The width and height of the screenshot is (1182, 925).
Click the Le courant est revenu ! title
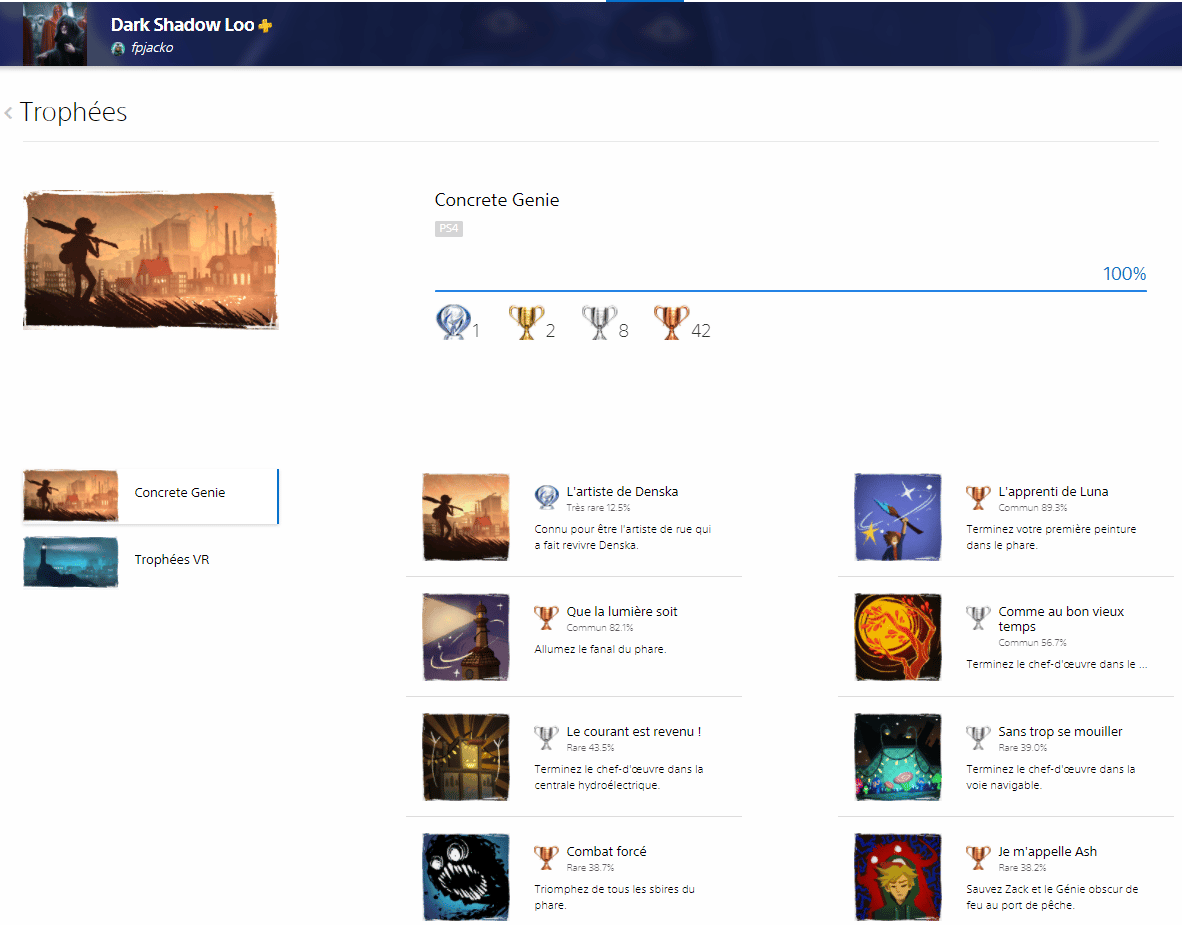(634, 731)
